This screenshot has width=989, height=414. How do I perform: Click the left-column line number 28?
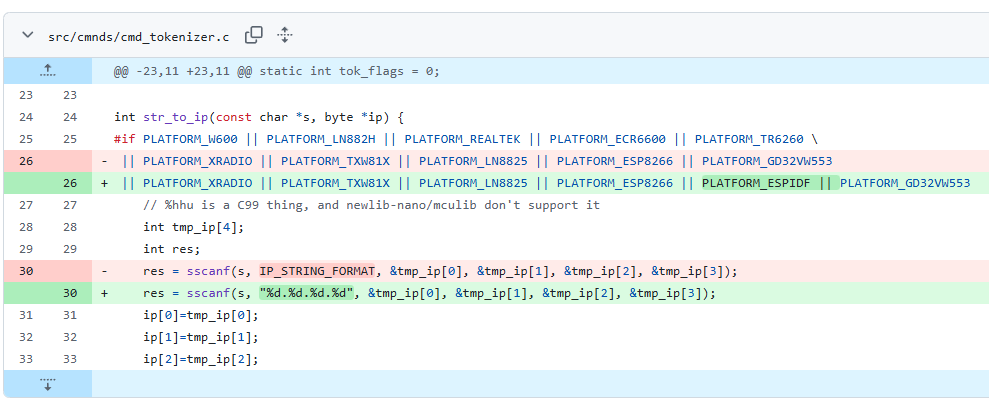[x=26, y=227]
